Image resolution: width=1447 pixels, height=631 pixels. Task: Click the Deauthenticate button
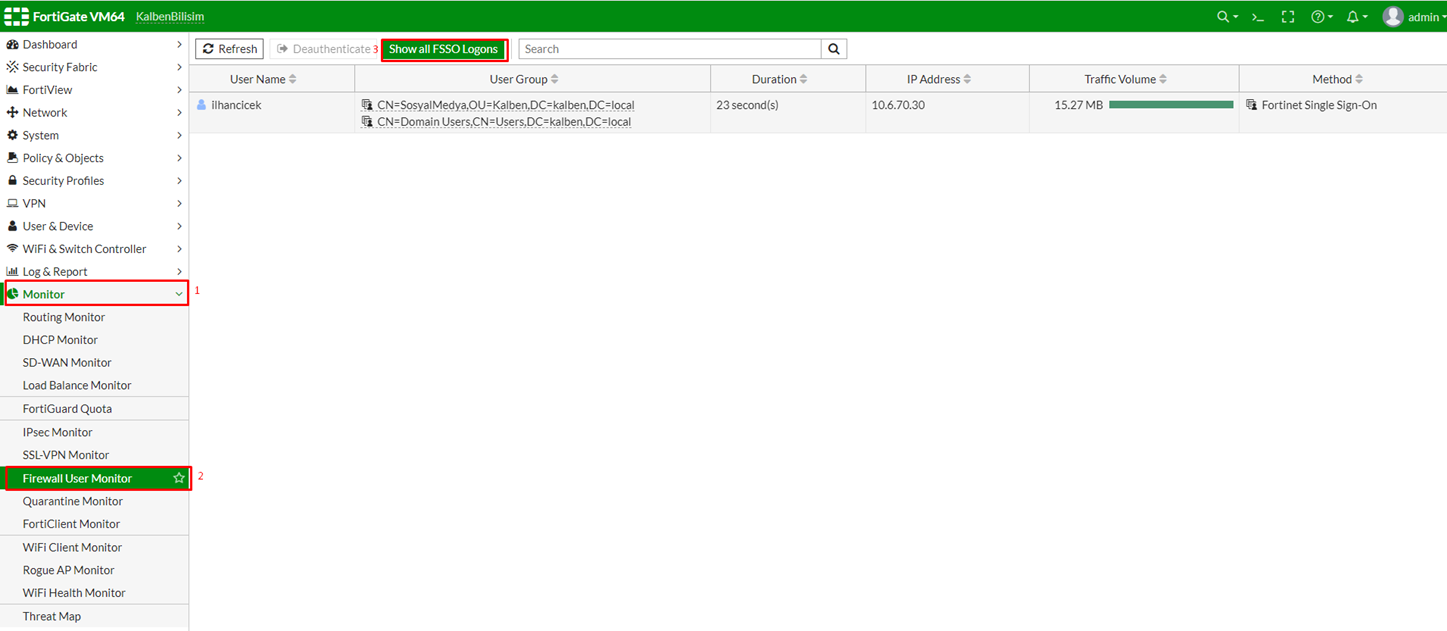point(323,49)
